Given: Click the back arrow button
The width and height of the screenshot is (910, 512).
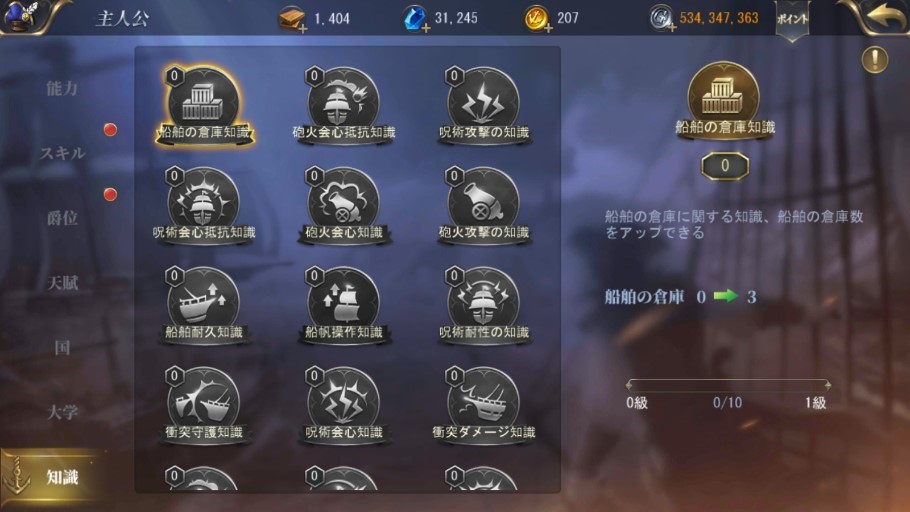Looking at the screenshot, I should (883, 17).
